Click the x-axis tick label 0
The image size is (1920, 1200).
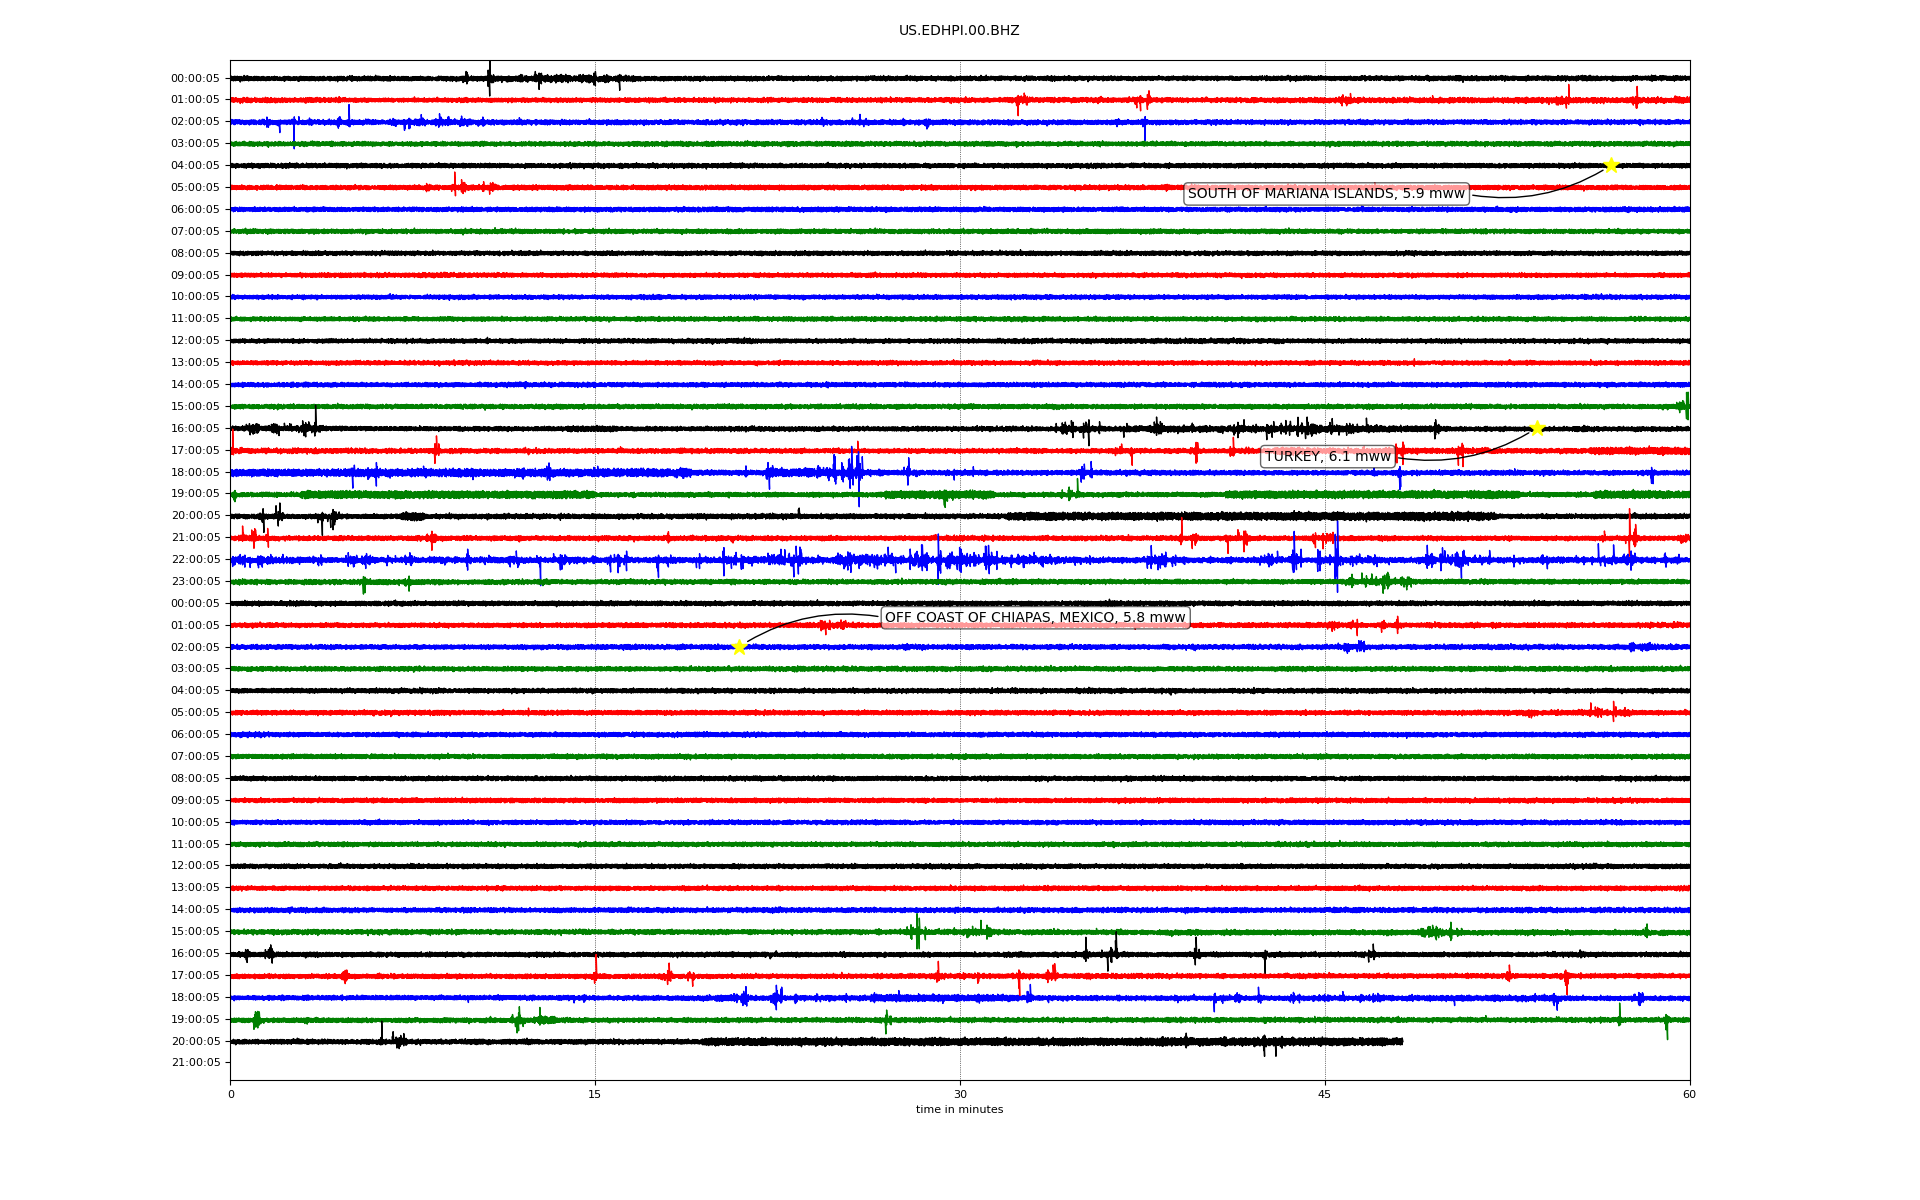(x=231, y=1094)
